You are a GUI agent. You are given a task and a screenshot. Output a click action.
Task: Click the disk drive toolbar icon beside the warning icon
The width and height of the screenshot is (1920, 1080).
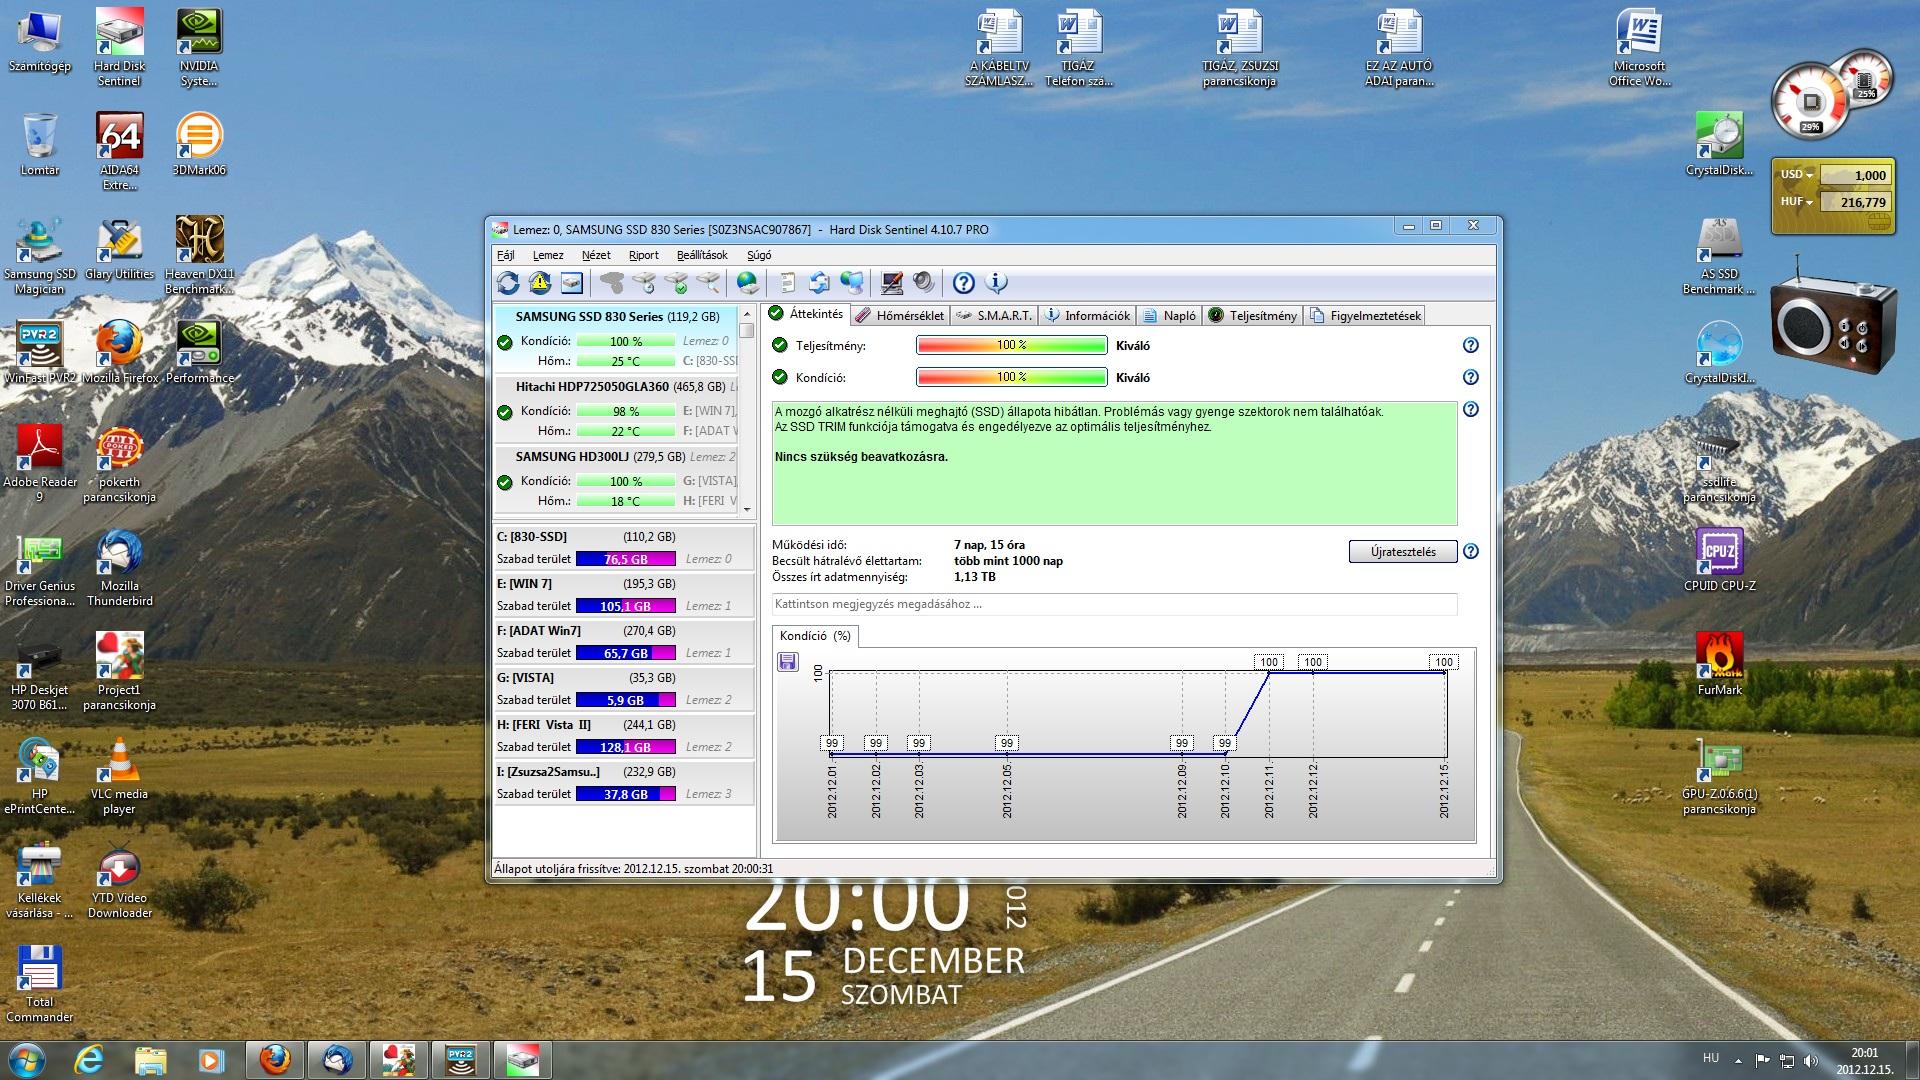[571, 283]
